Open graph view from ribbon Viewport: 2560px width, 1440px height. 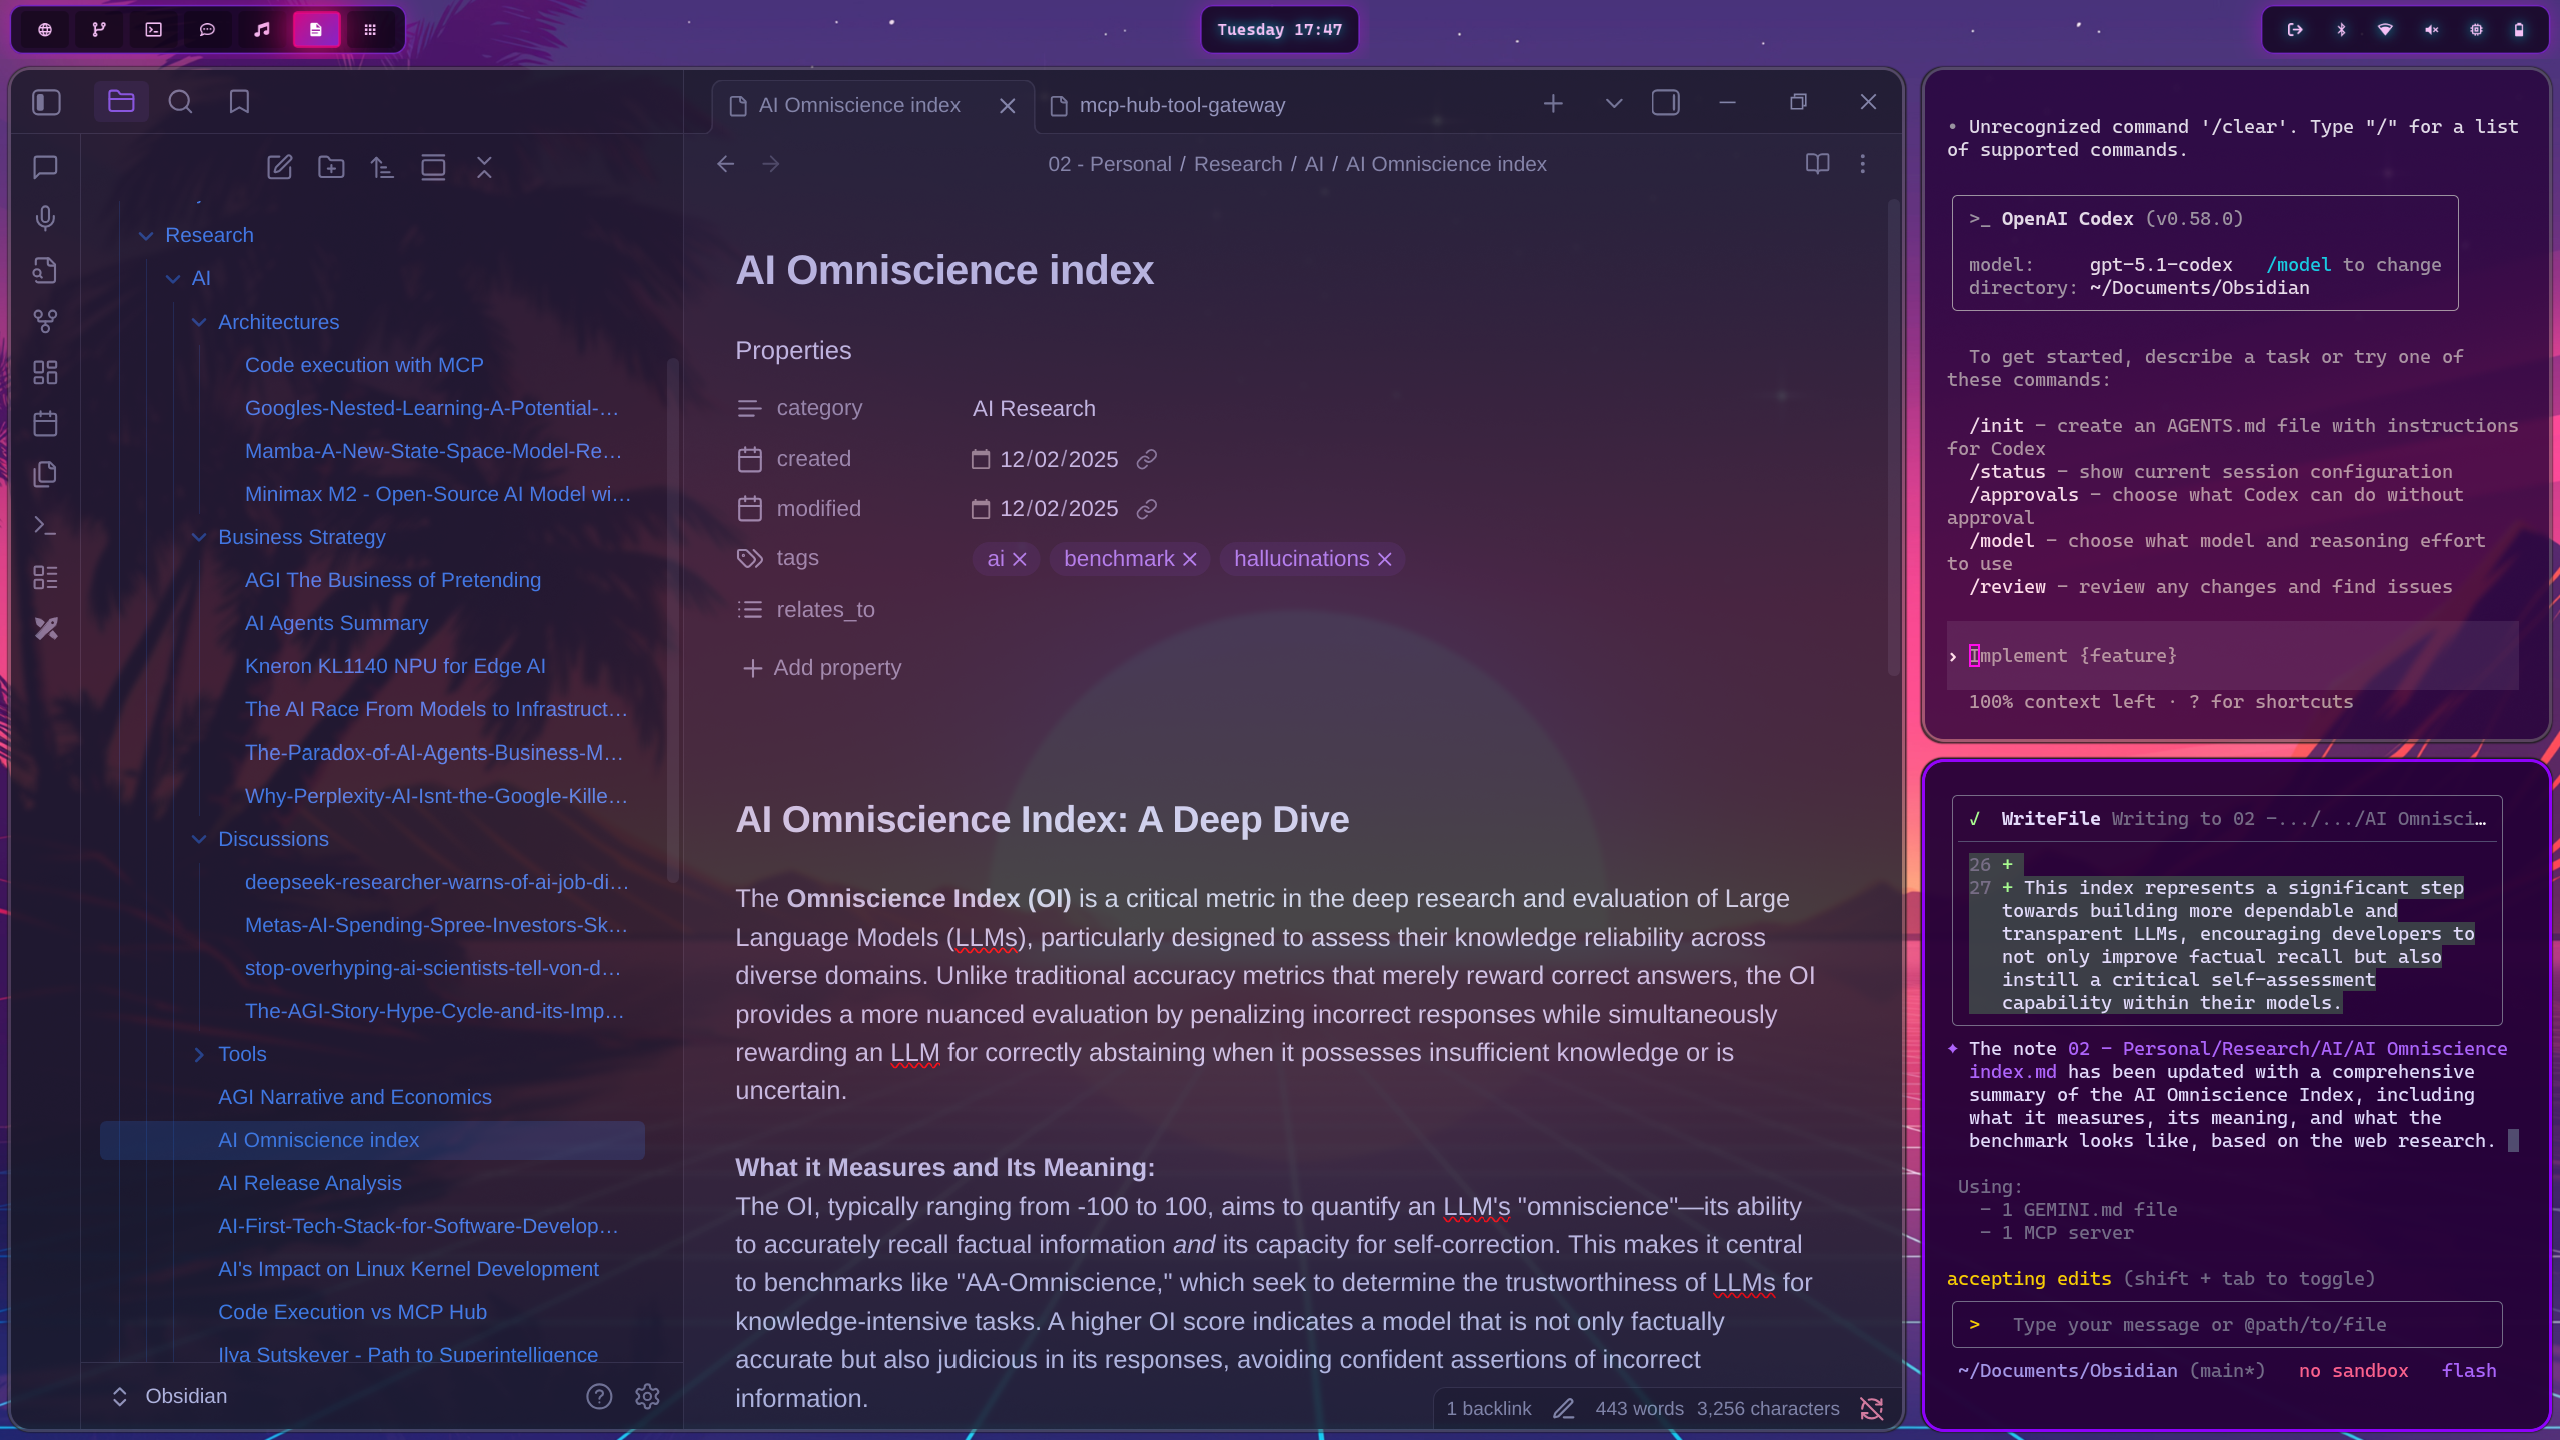click(x=45, y=321)
